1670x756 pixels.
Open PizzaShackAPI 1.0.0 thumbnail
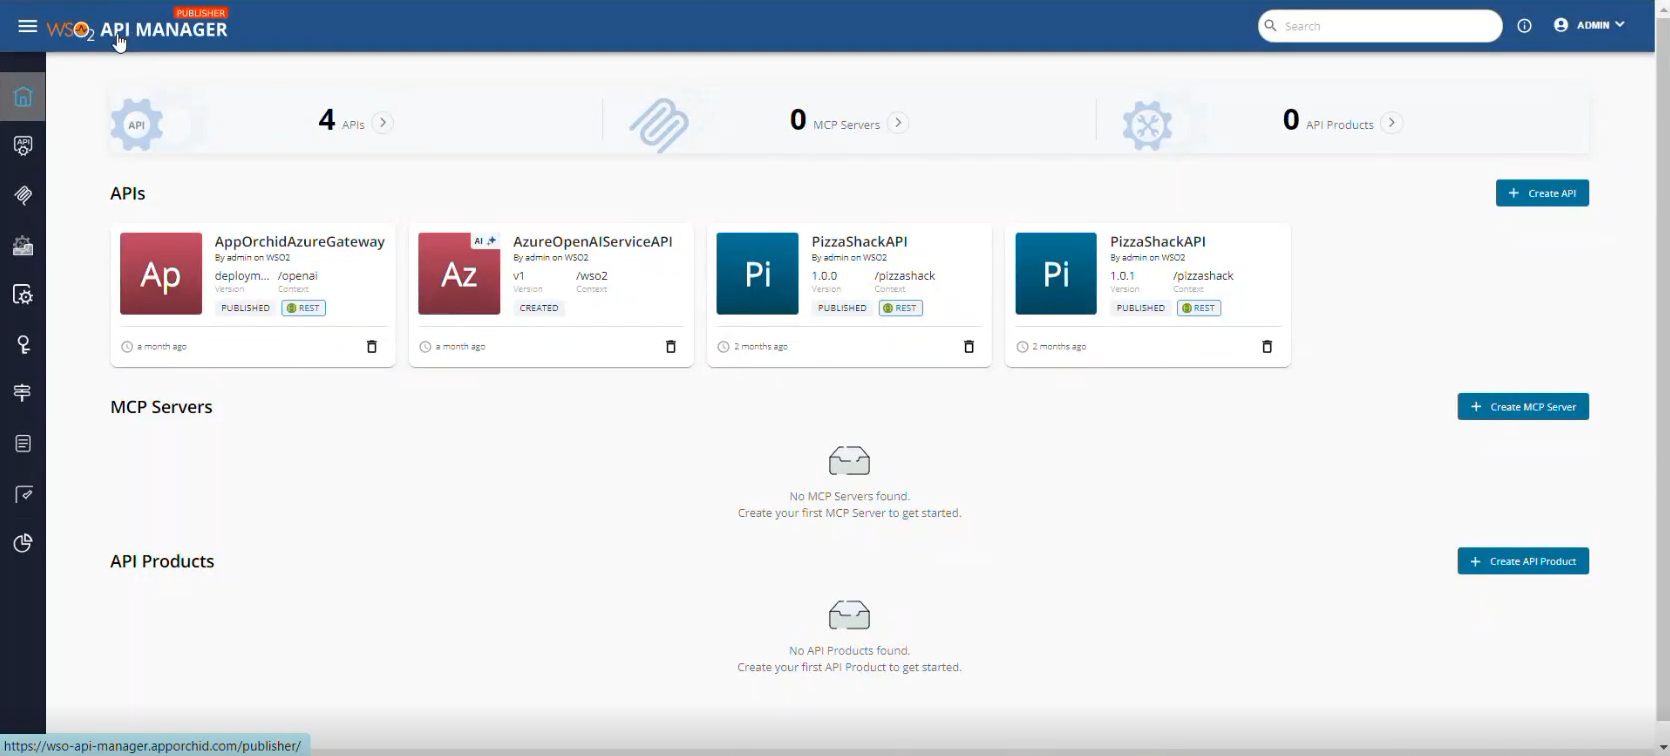pyautogui.click(x=757, y=274)
